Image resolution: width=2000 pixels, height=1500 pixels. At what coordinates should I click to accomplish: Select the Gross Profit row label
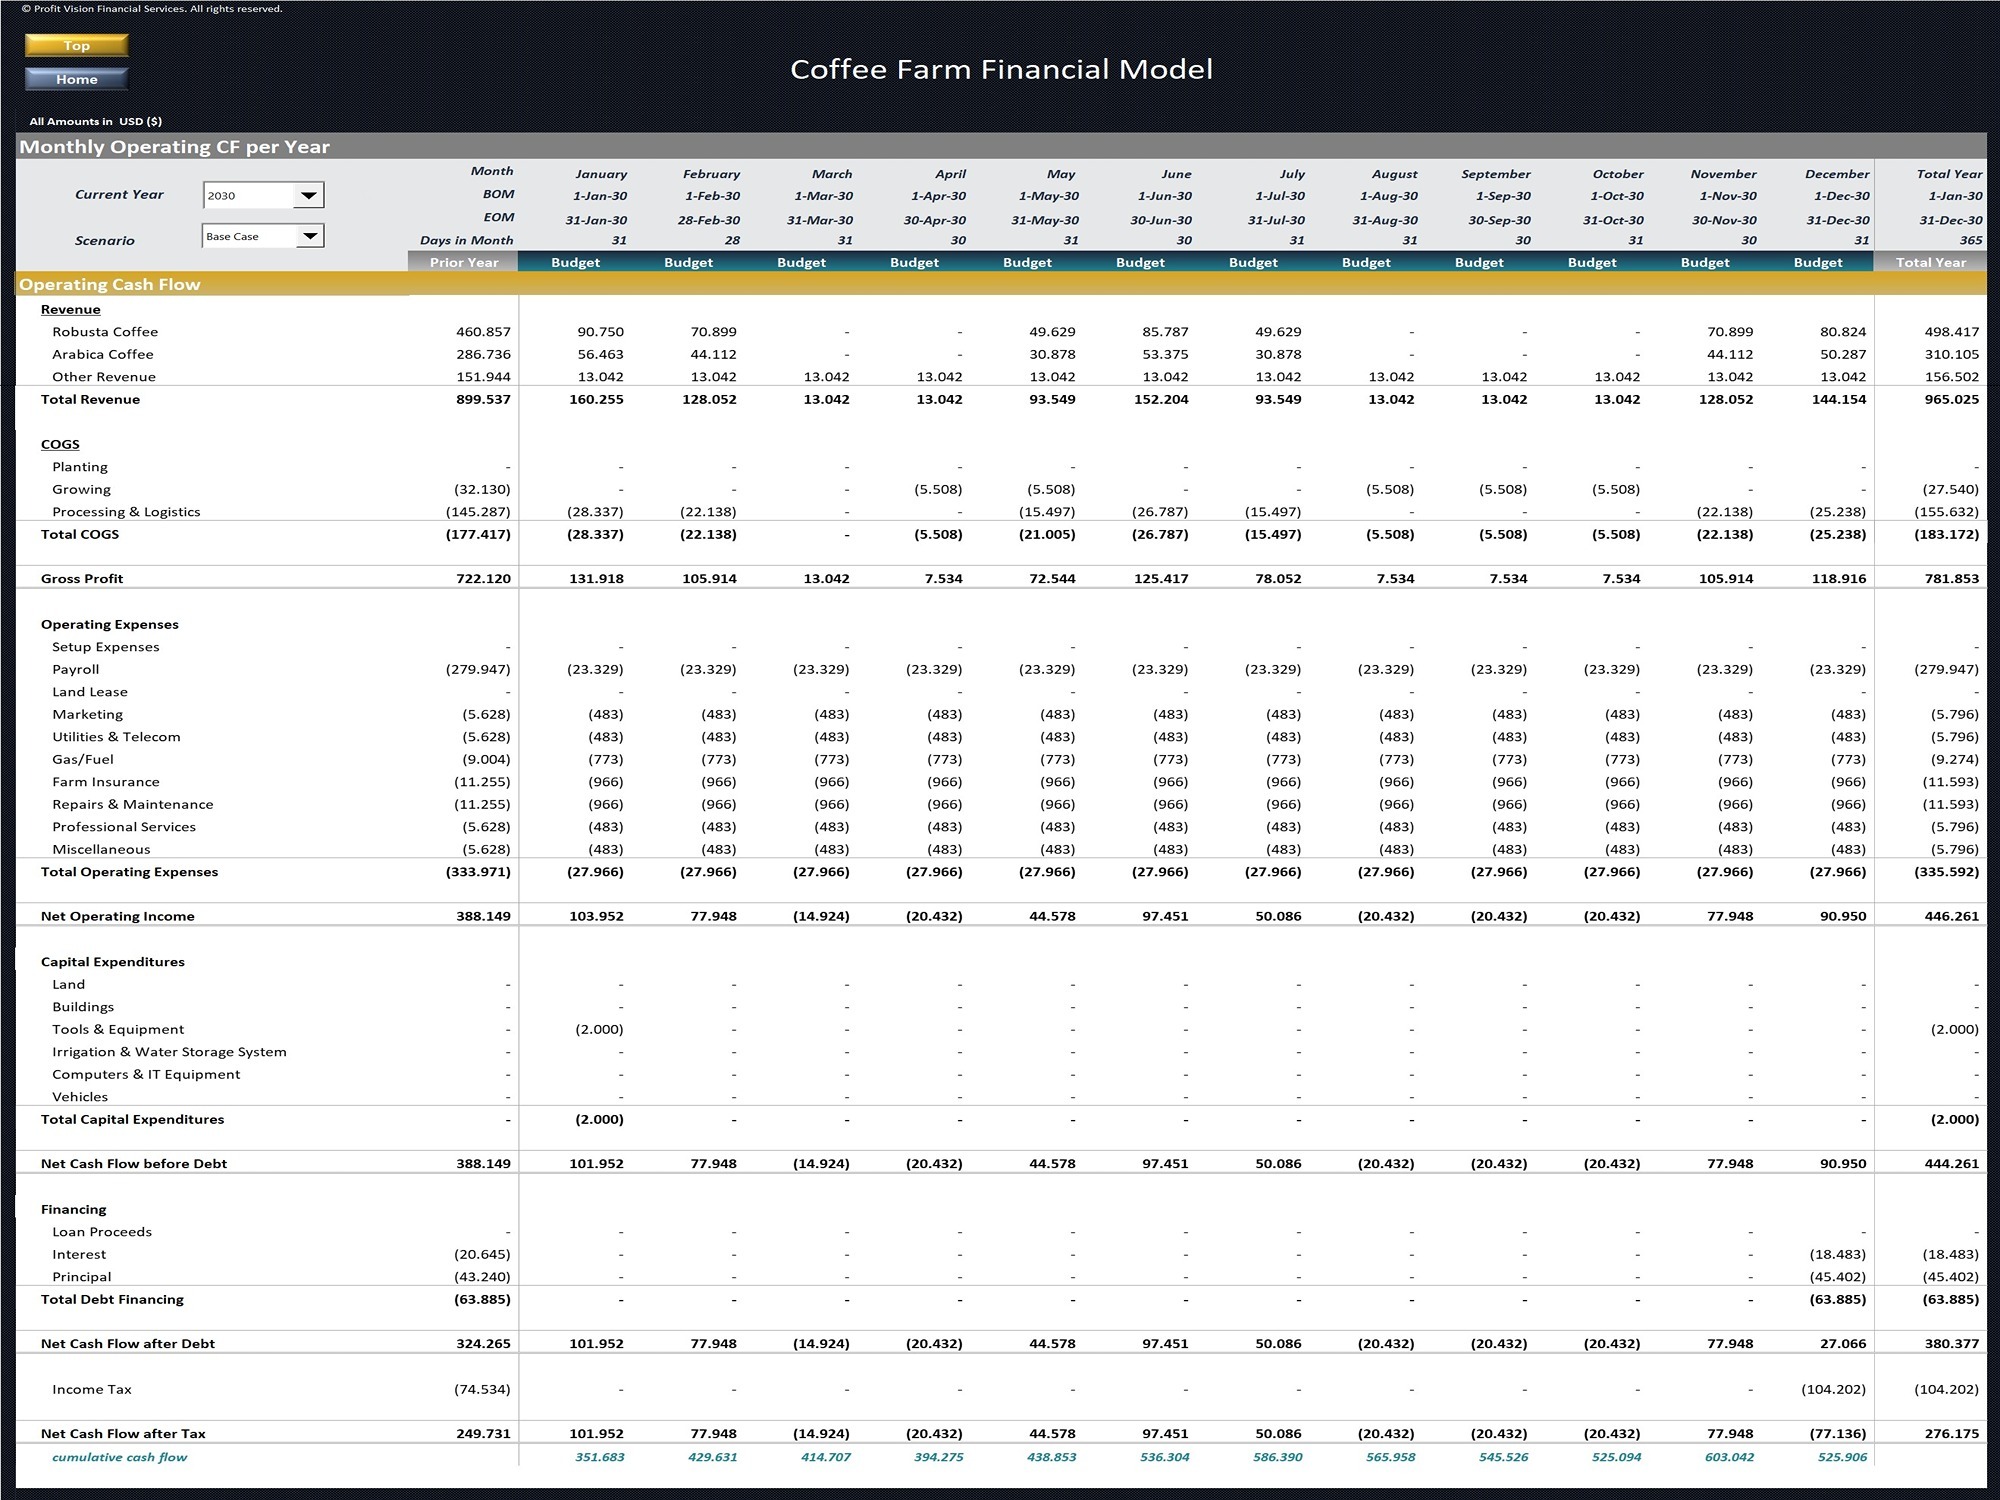82,578
